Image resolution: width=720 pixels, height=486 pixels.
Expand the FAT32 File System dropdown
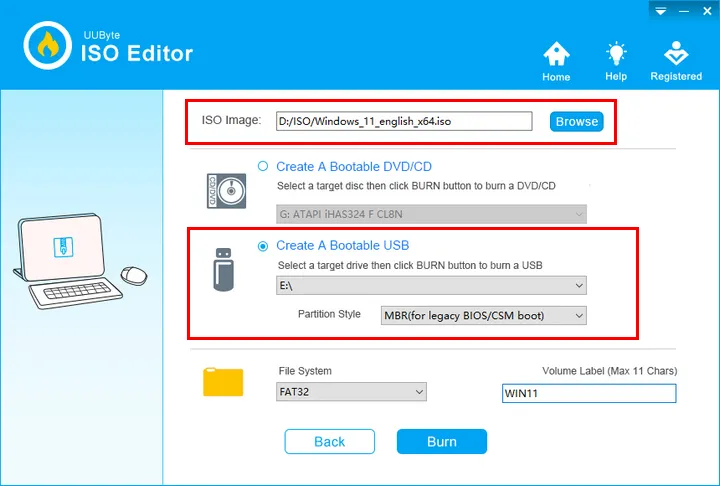[x=352, y=392]
